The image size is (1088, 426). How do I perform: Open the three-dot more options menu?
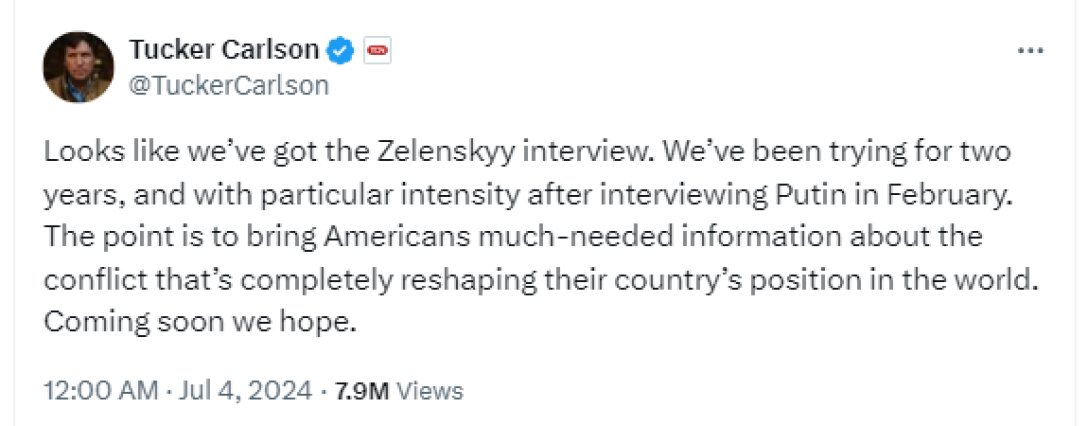pyautogui.click(x=1029, y=51)
